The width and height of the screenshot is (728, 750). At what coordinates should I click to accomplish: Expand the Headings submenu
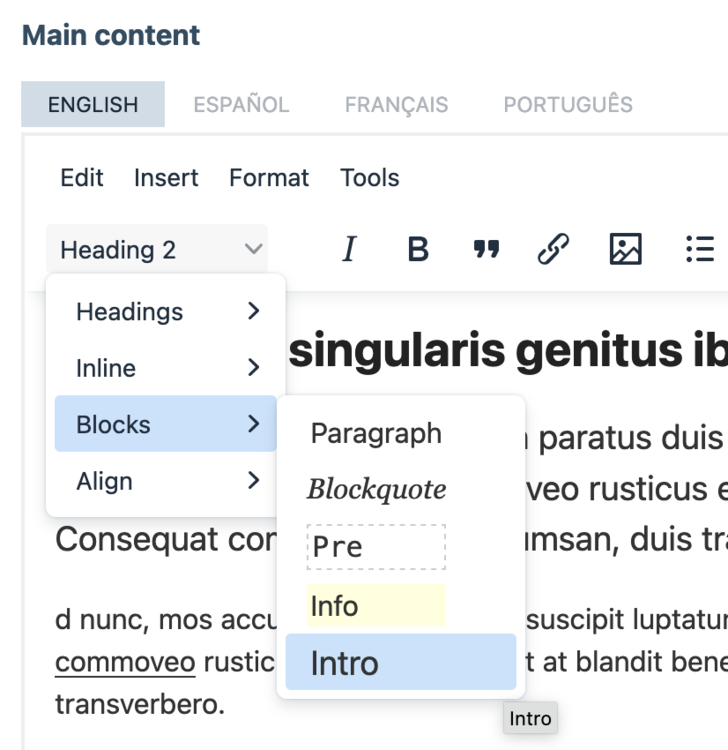point(165,311)
